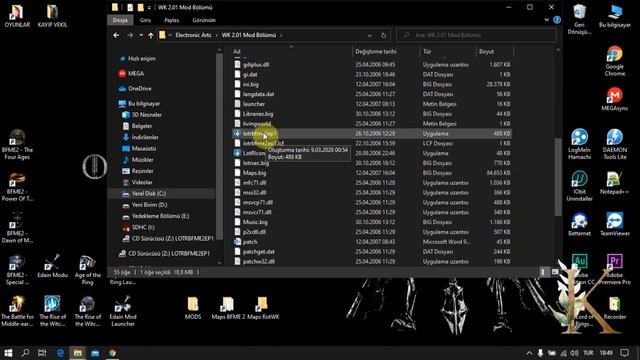The image size is (640, 360).
Task: Open 3D Nesneler in navigation pane
Action: point(147,115)
